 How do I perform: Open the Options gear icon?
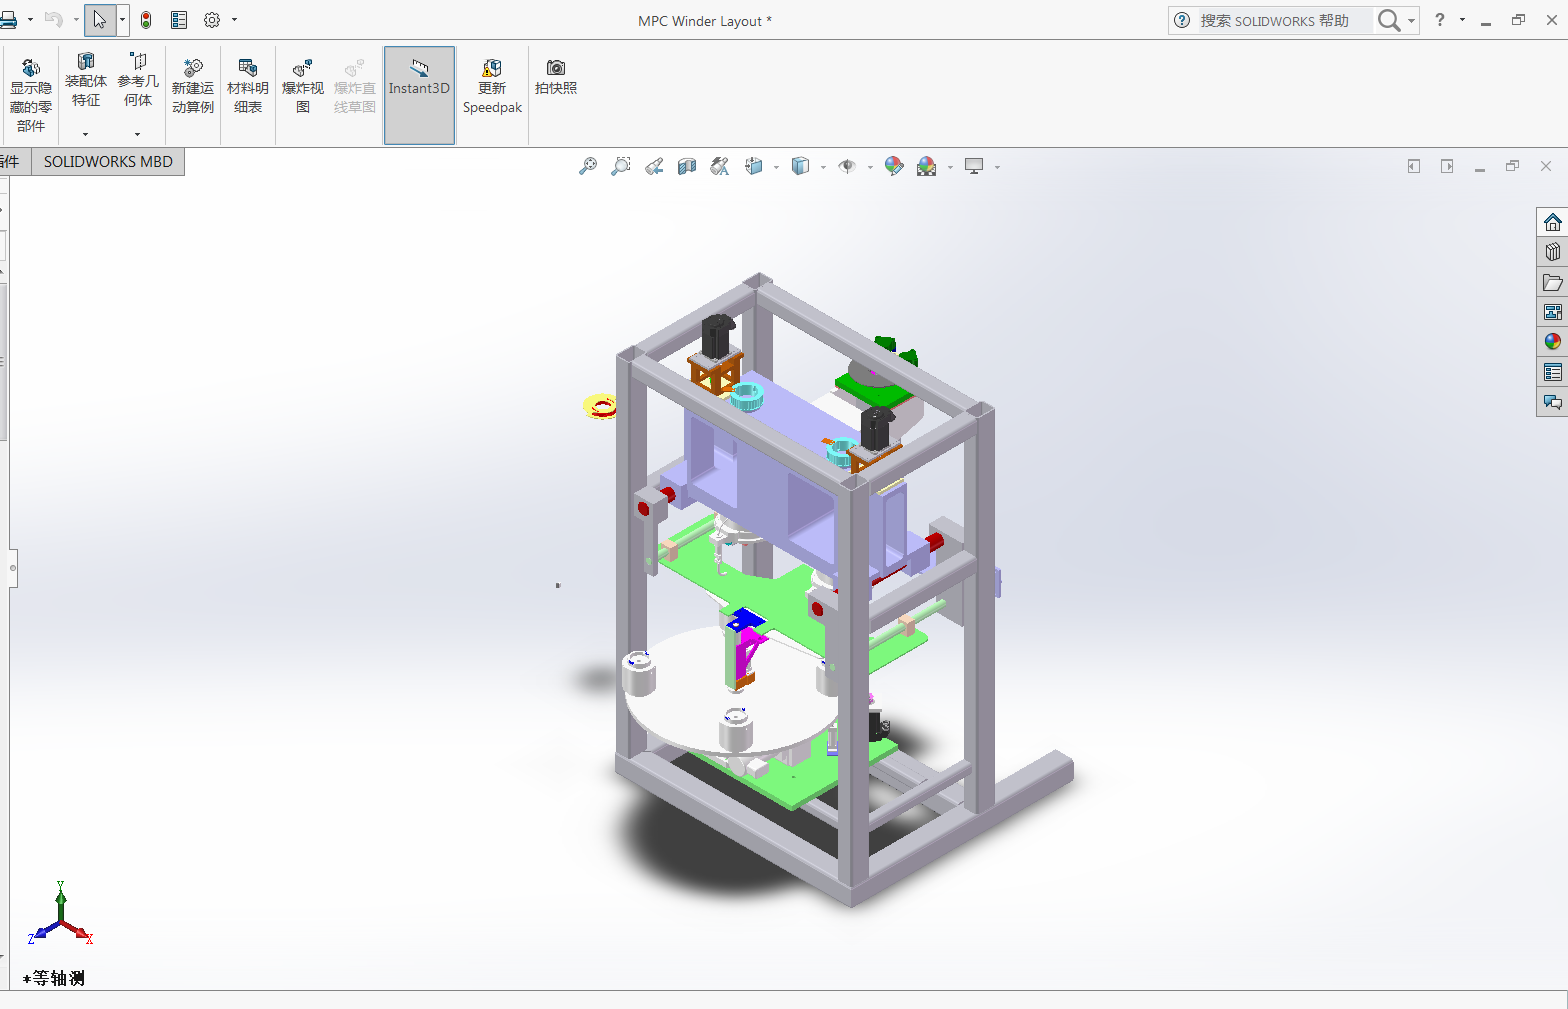[212, 20]
